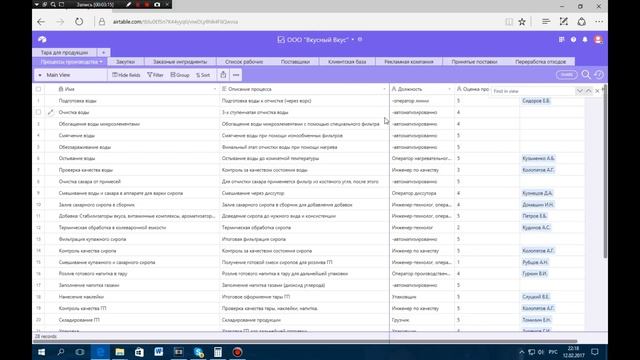The image size is (640, 360).
Task: Click the taskbar clock showing 22:18
Action: 573,352
